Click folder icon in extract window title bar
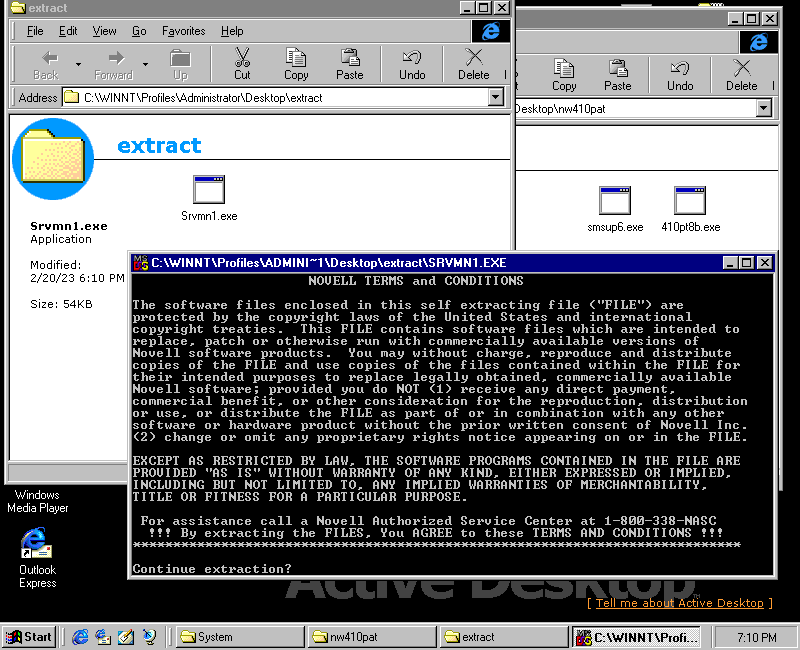 (x=18, y=8)
